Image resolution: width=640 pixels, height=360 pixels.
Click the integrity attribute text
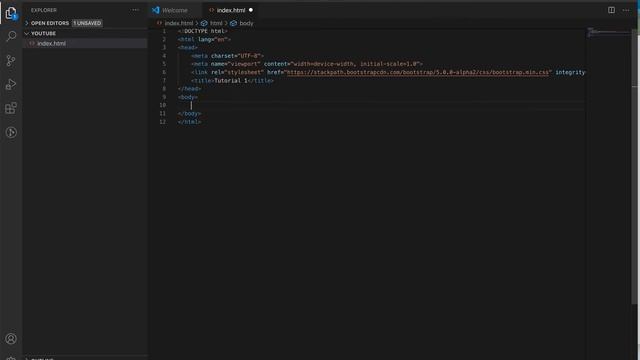(x=570, y=72)
